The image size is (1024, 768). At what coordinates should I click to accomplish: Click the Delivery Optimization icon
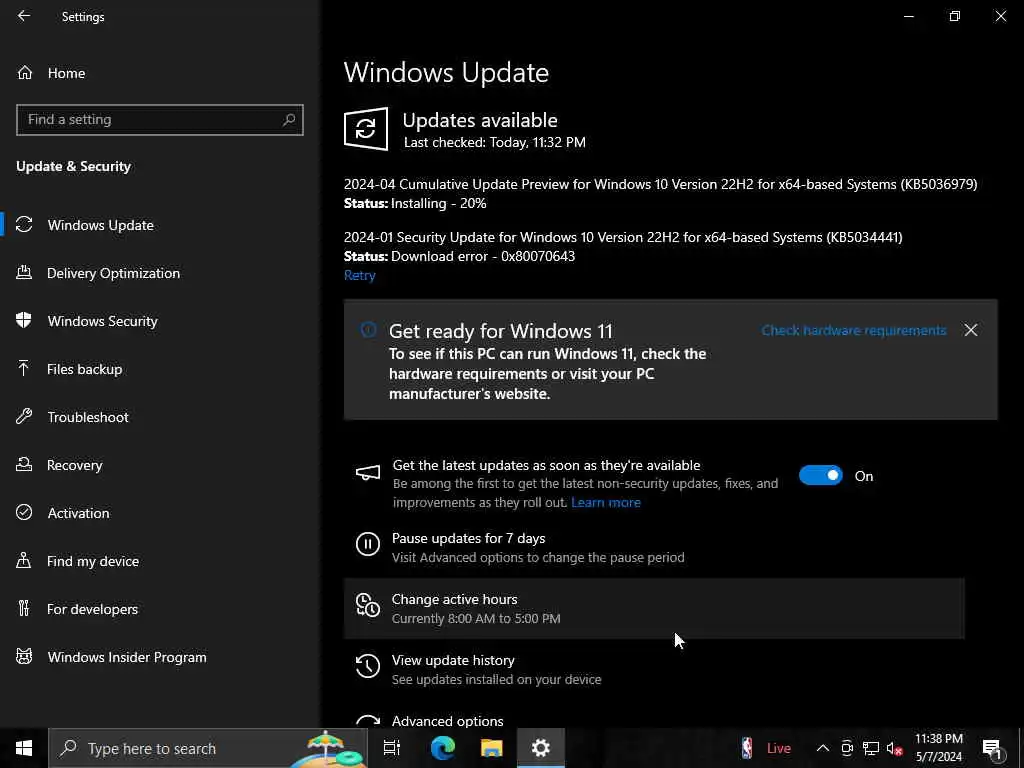click(x=24, y=272)
